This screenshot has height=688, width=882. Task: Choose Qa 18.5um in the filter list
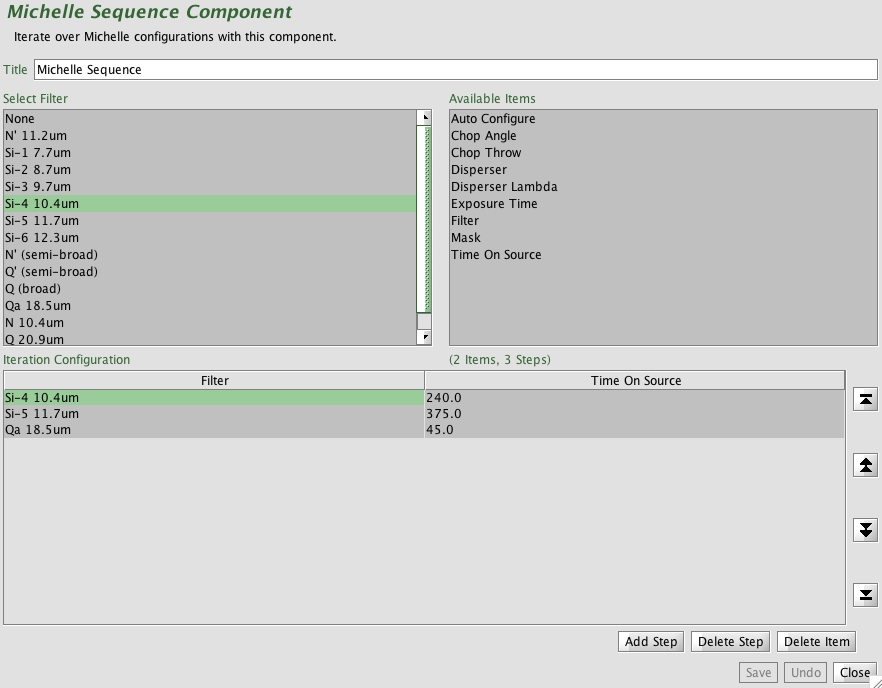pos(210,305)
